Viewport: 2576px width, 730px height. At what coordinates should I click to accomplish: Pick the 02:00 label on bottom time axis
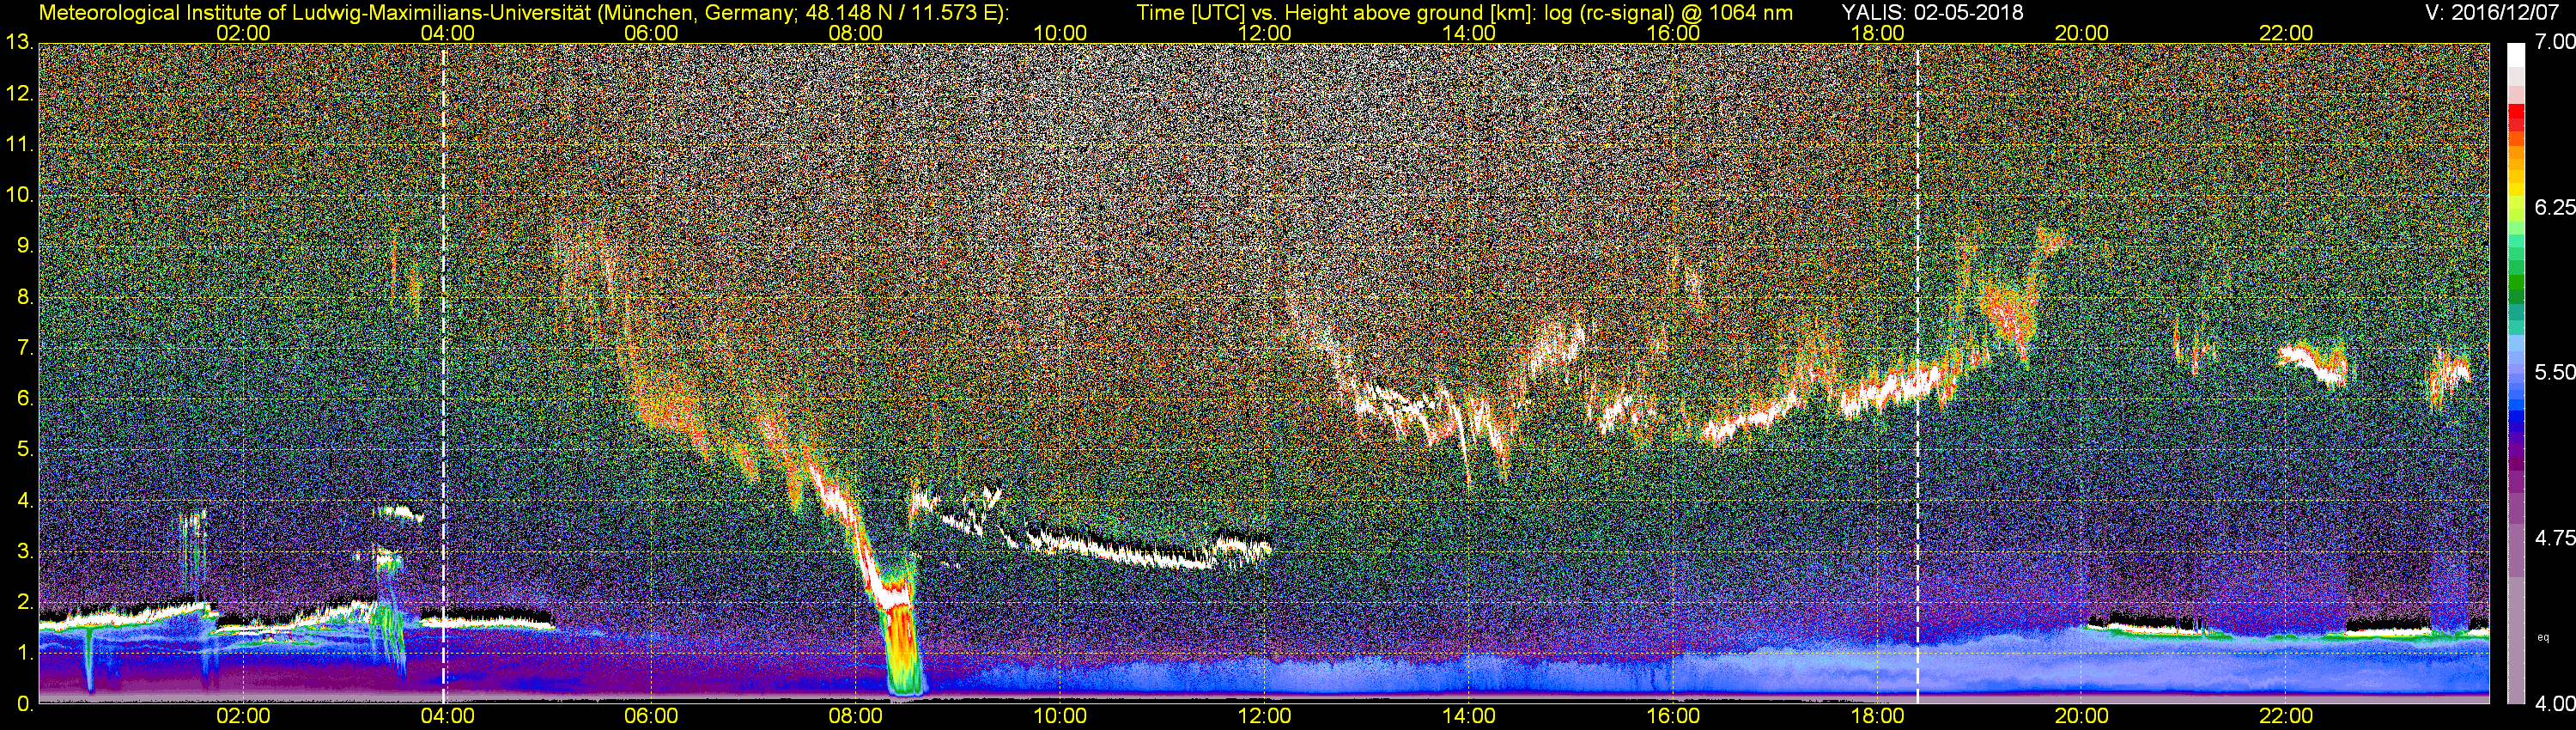(x=243, y=716)
